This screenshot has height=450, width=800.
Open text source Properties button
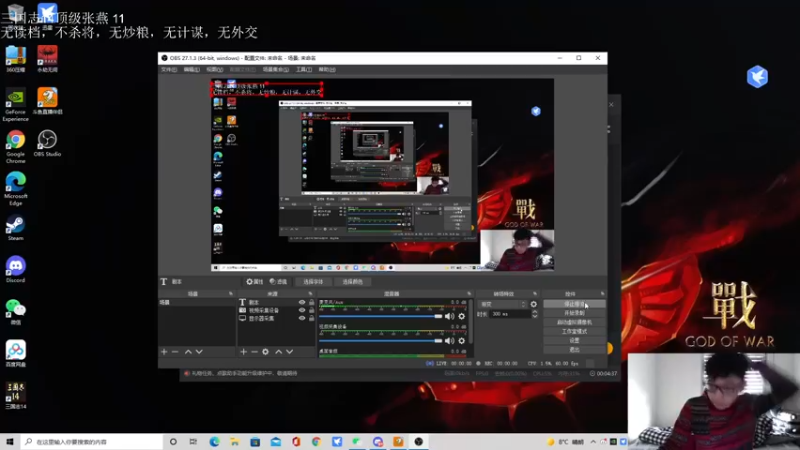(254, 282)
